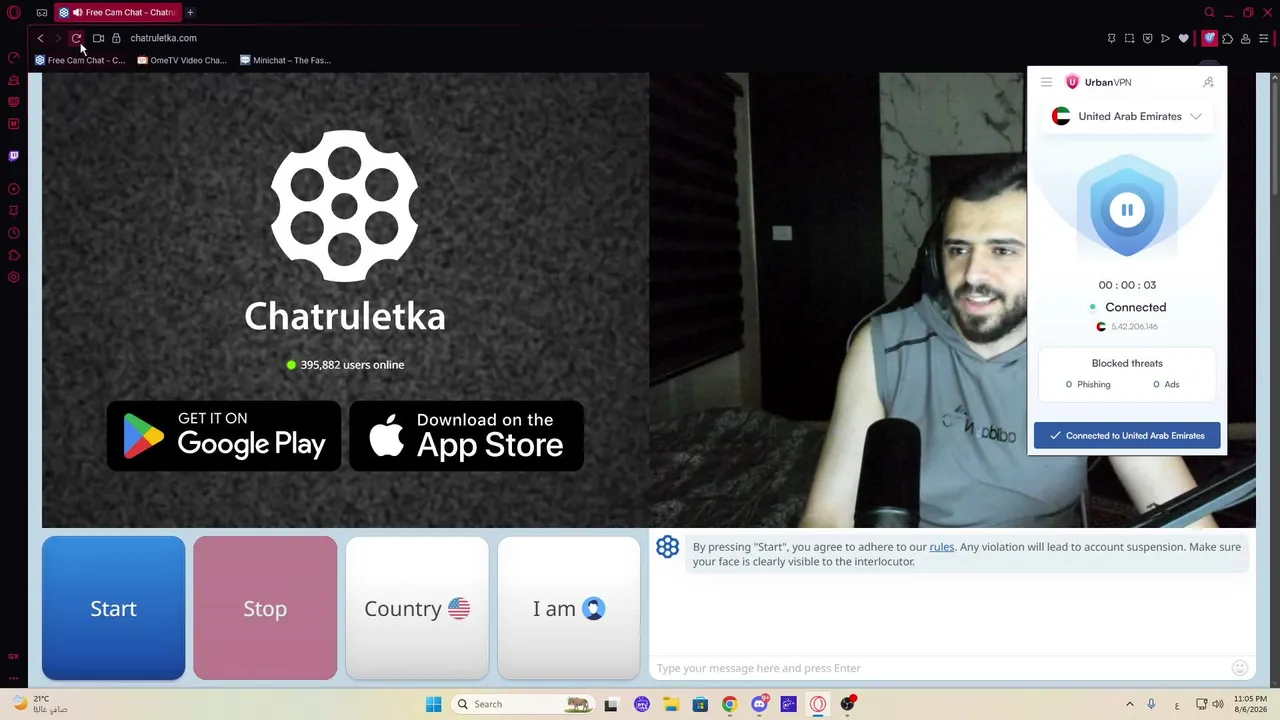View site security lock info
1280x720 pixels.
pyautogui.click(x=116, y=38)
